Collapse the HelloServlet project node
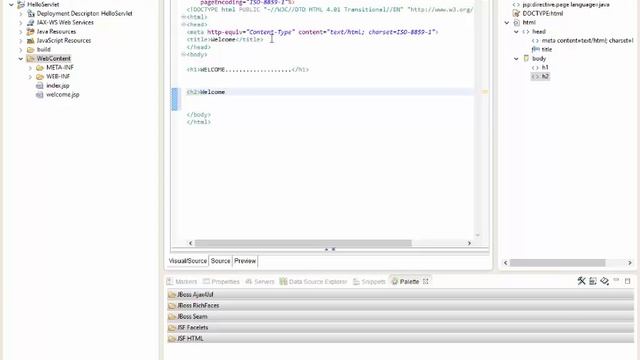Screen dimensions: 640x360 pyautogui.click(x=11, y=4)
